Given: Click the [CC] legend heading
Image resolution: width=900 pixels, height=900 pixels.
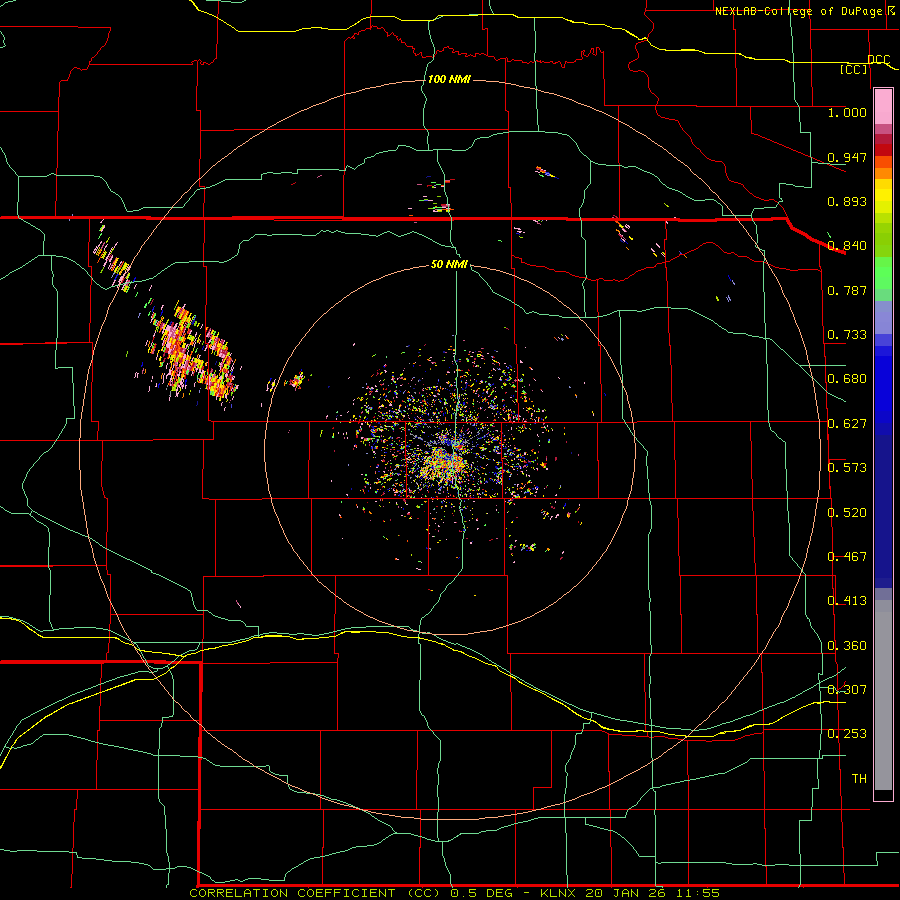Looking at the screenshot, I should coord(854,69).
